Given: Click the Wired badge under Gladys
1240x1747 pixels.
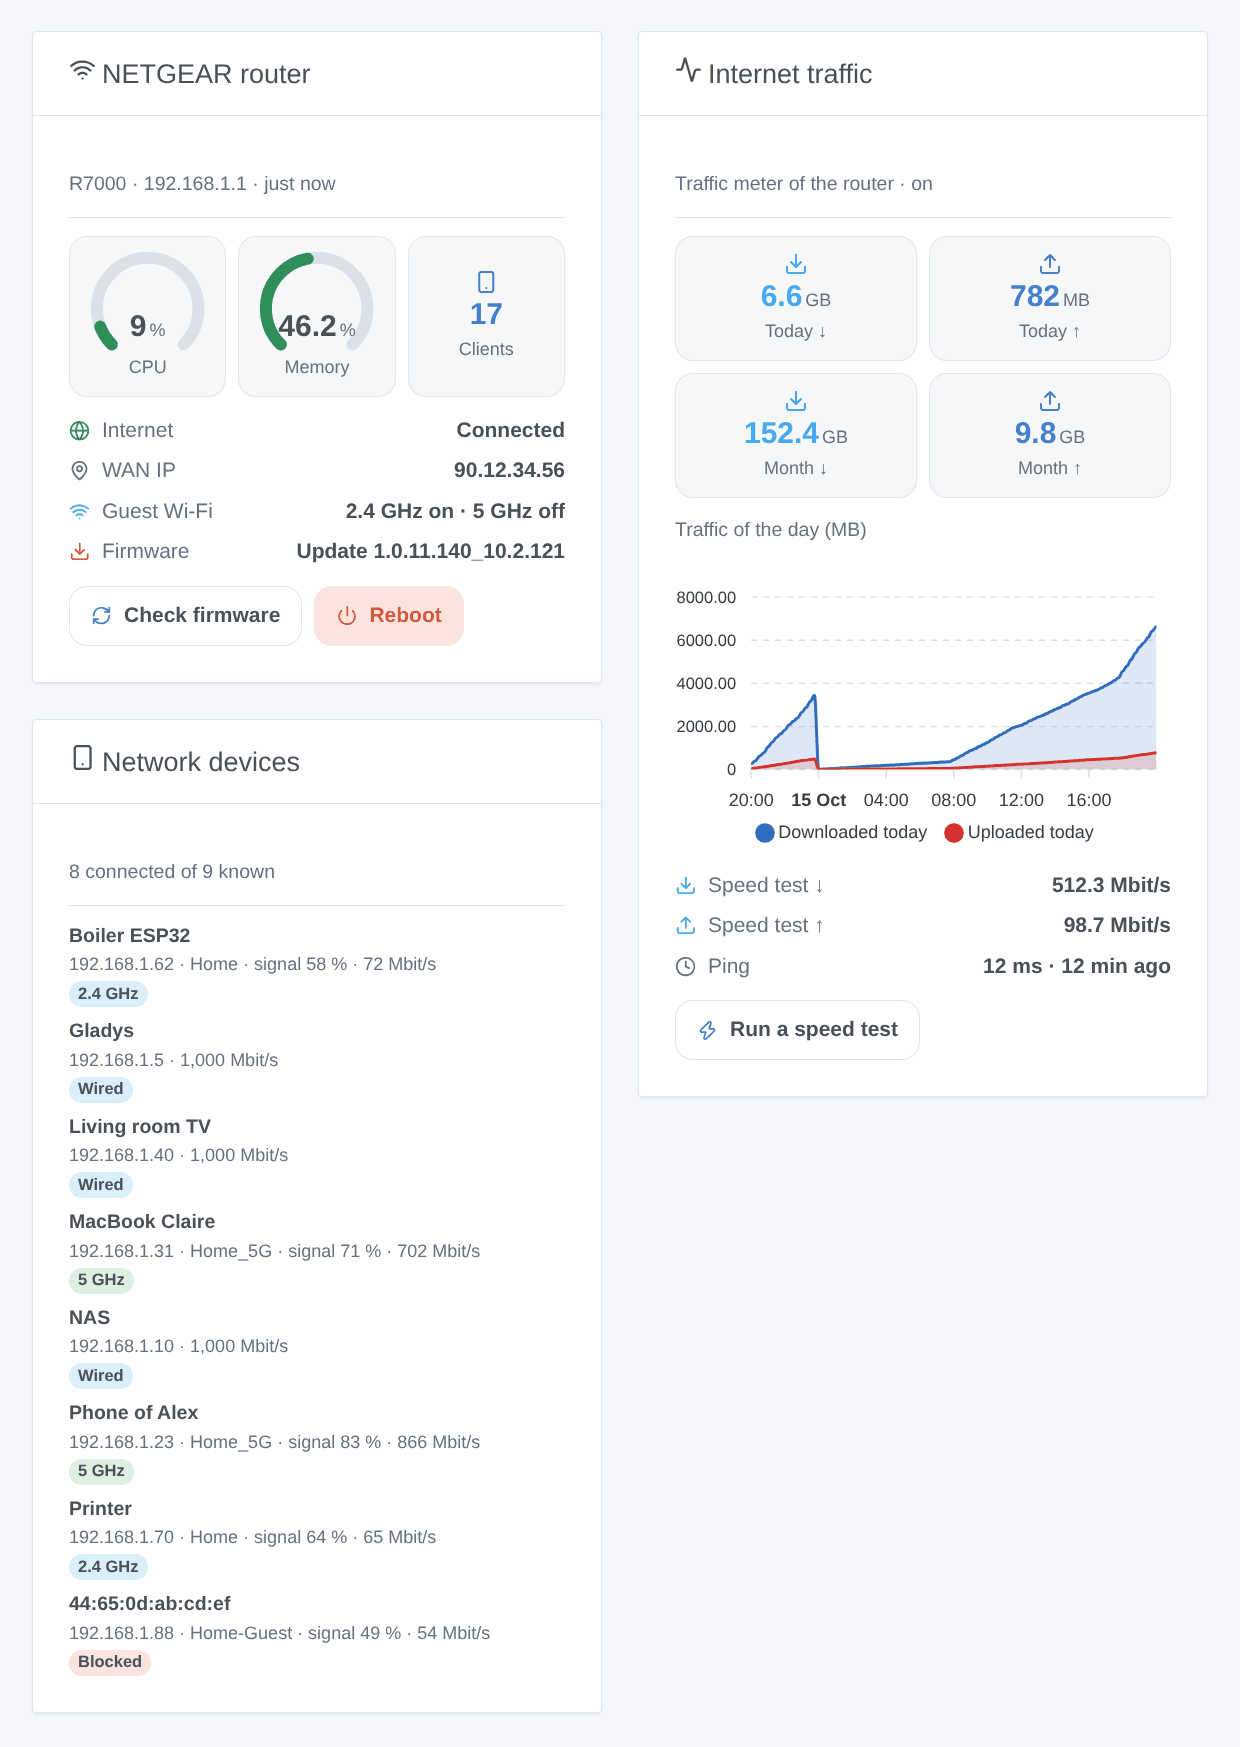Looking at the screenshot, I should pos(101,1089).
